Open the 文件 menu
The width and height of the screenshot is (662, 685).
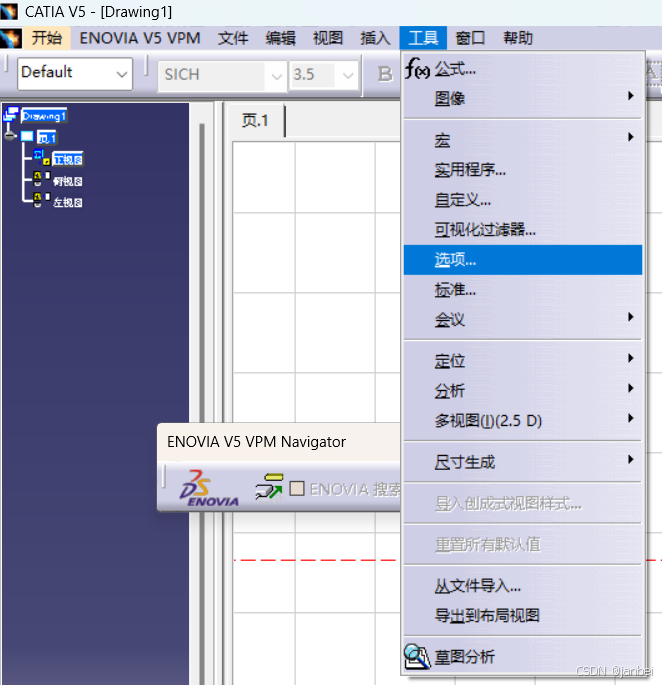(233, 38)
